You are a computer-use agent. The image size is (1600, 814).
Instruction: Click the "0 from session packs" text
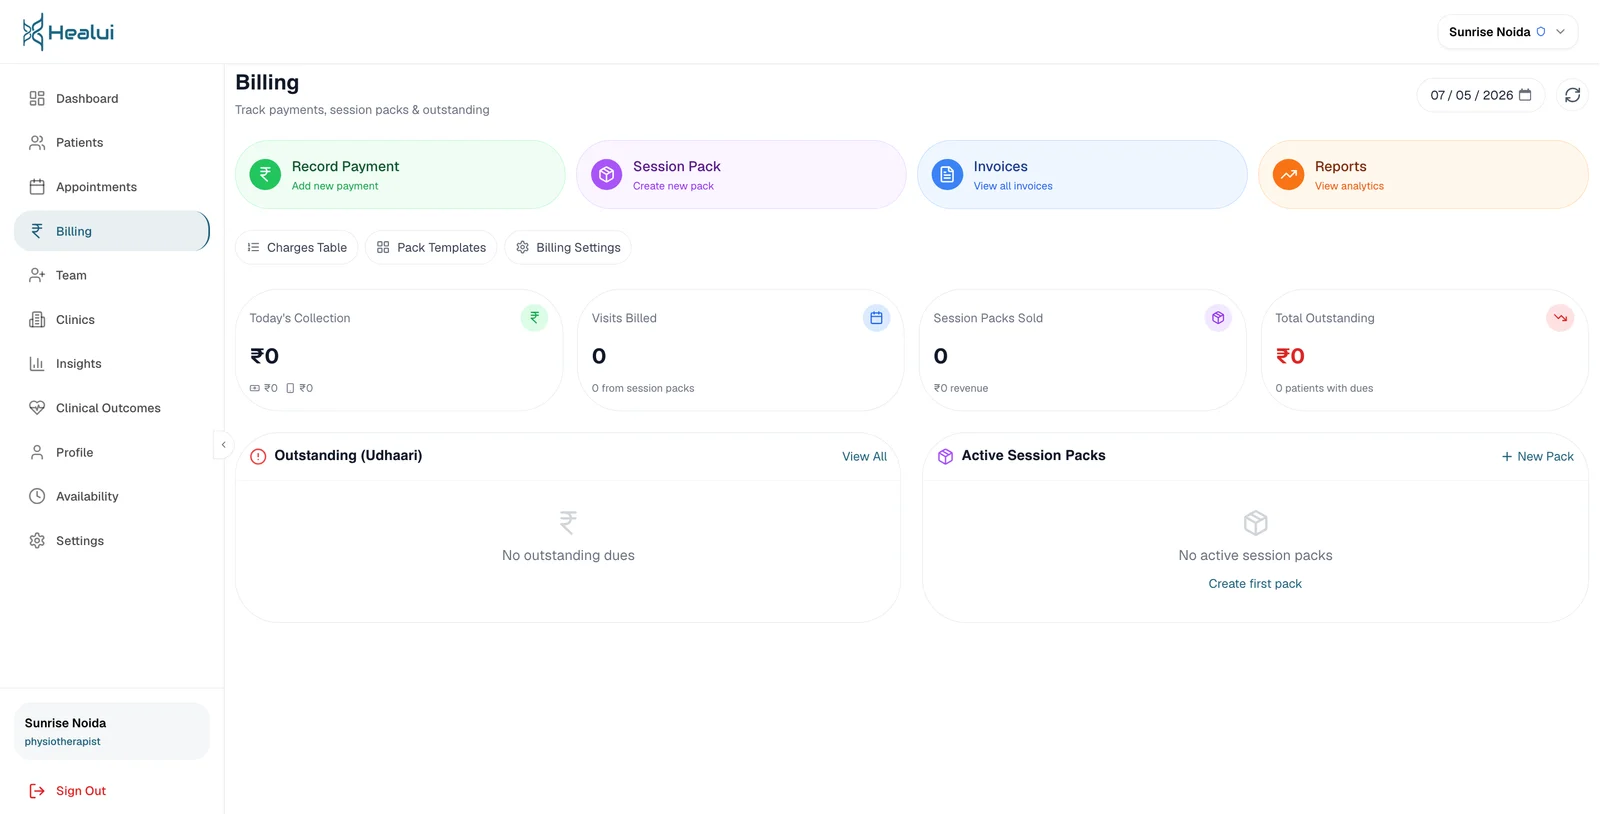(643, 388)
